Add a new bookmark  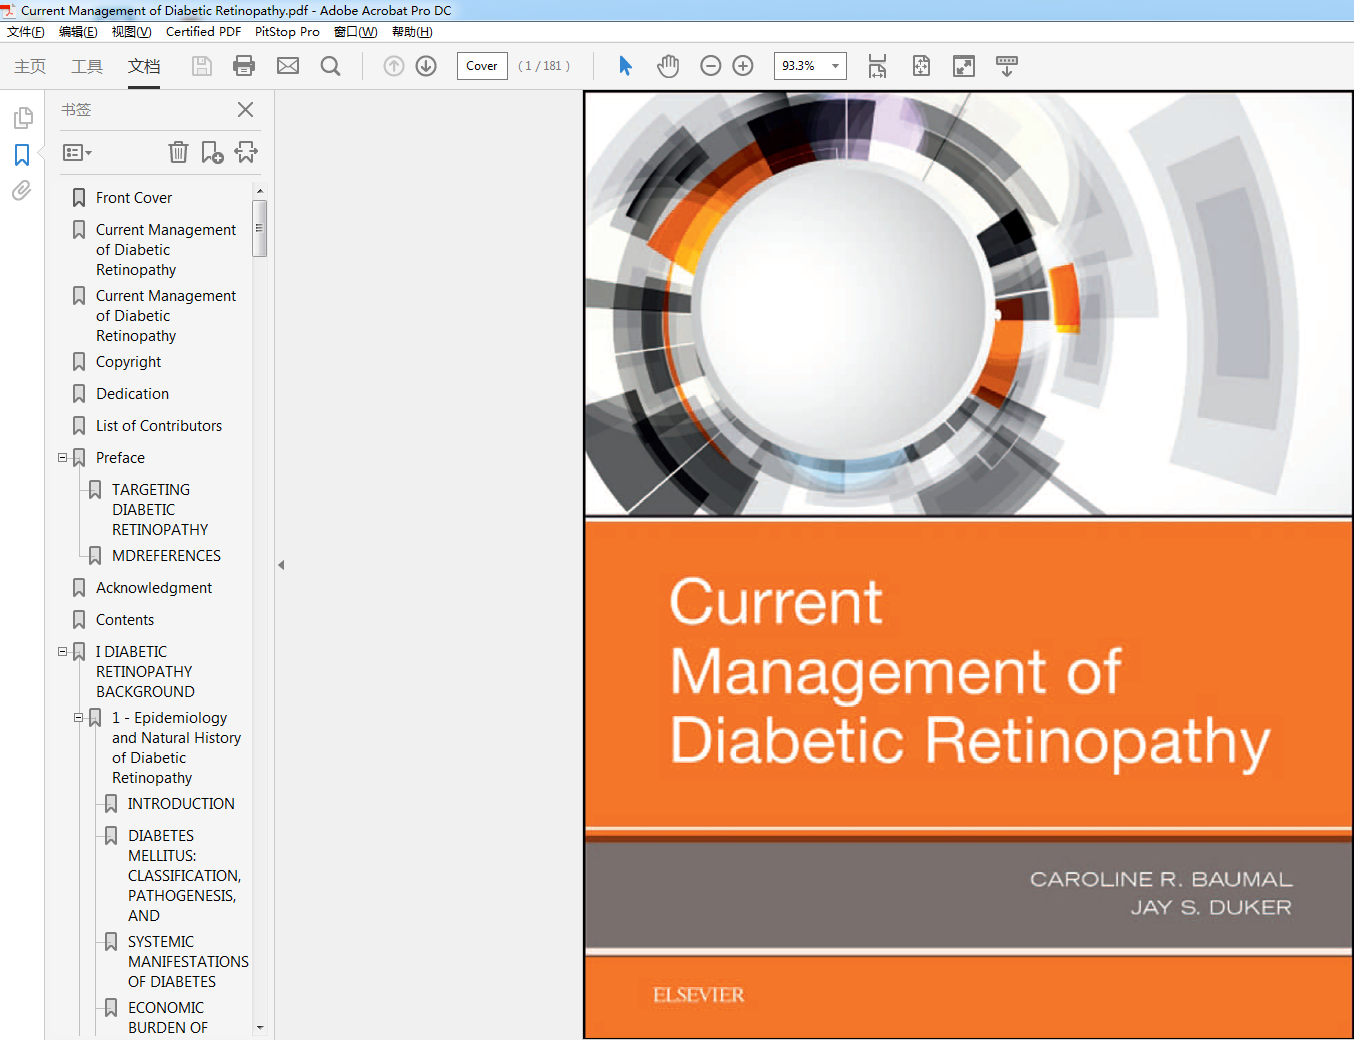coord(212,152)
